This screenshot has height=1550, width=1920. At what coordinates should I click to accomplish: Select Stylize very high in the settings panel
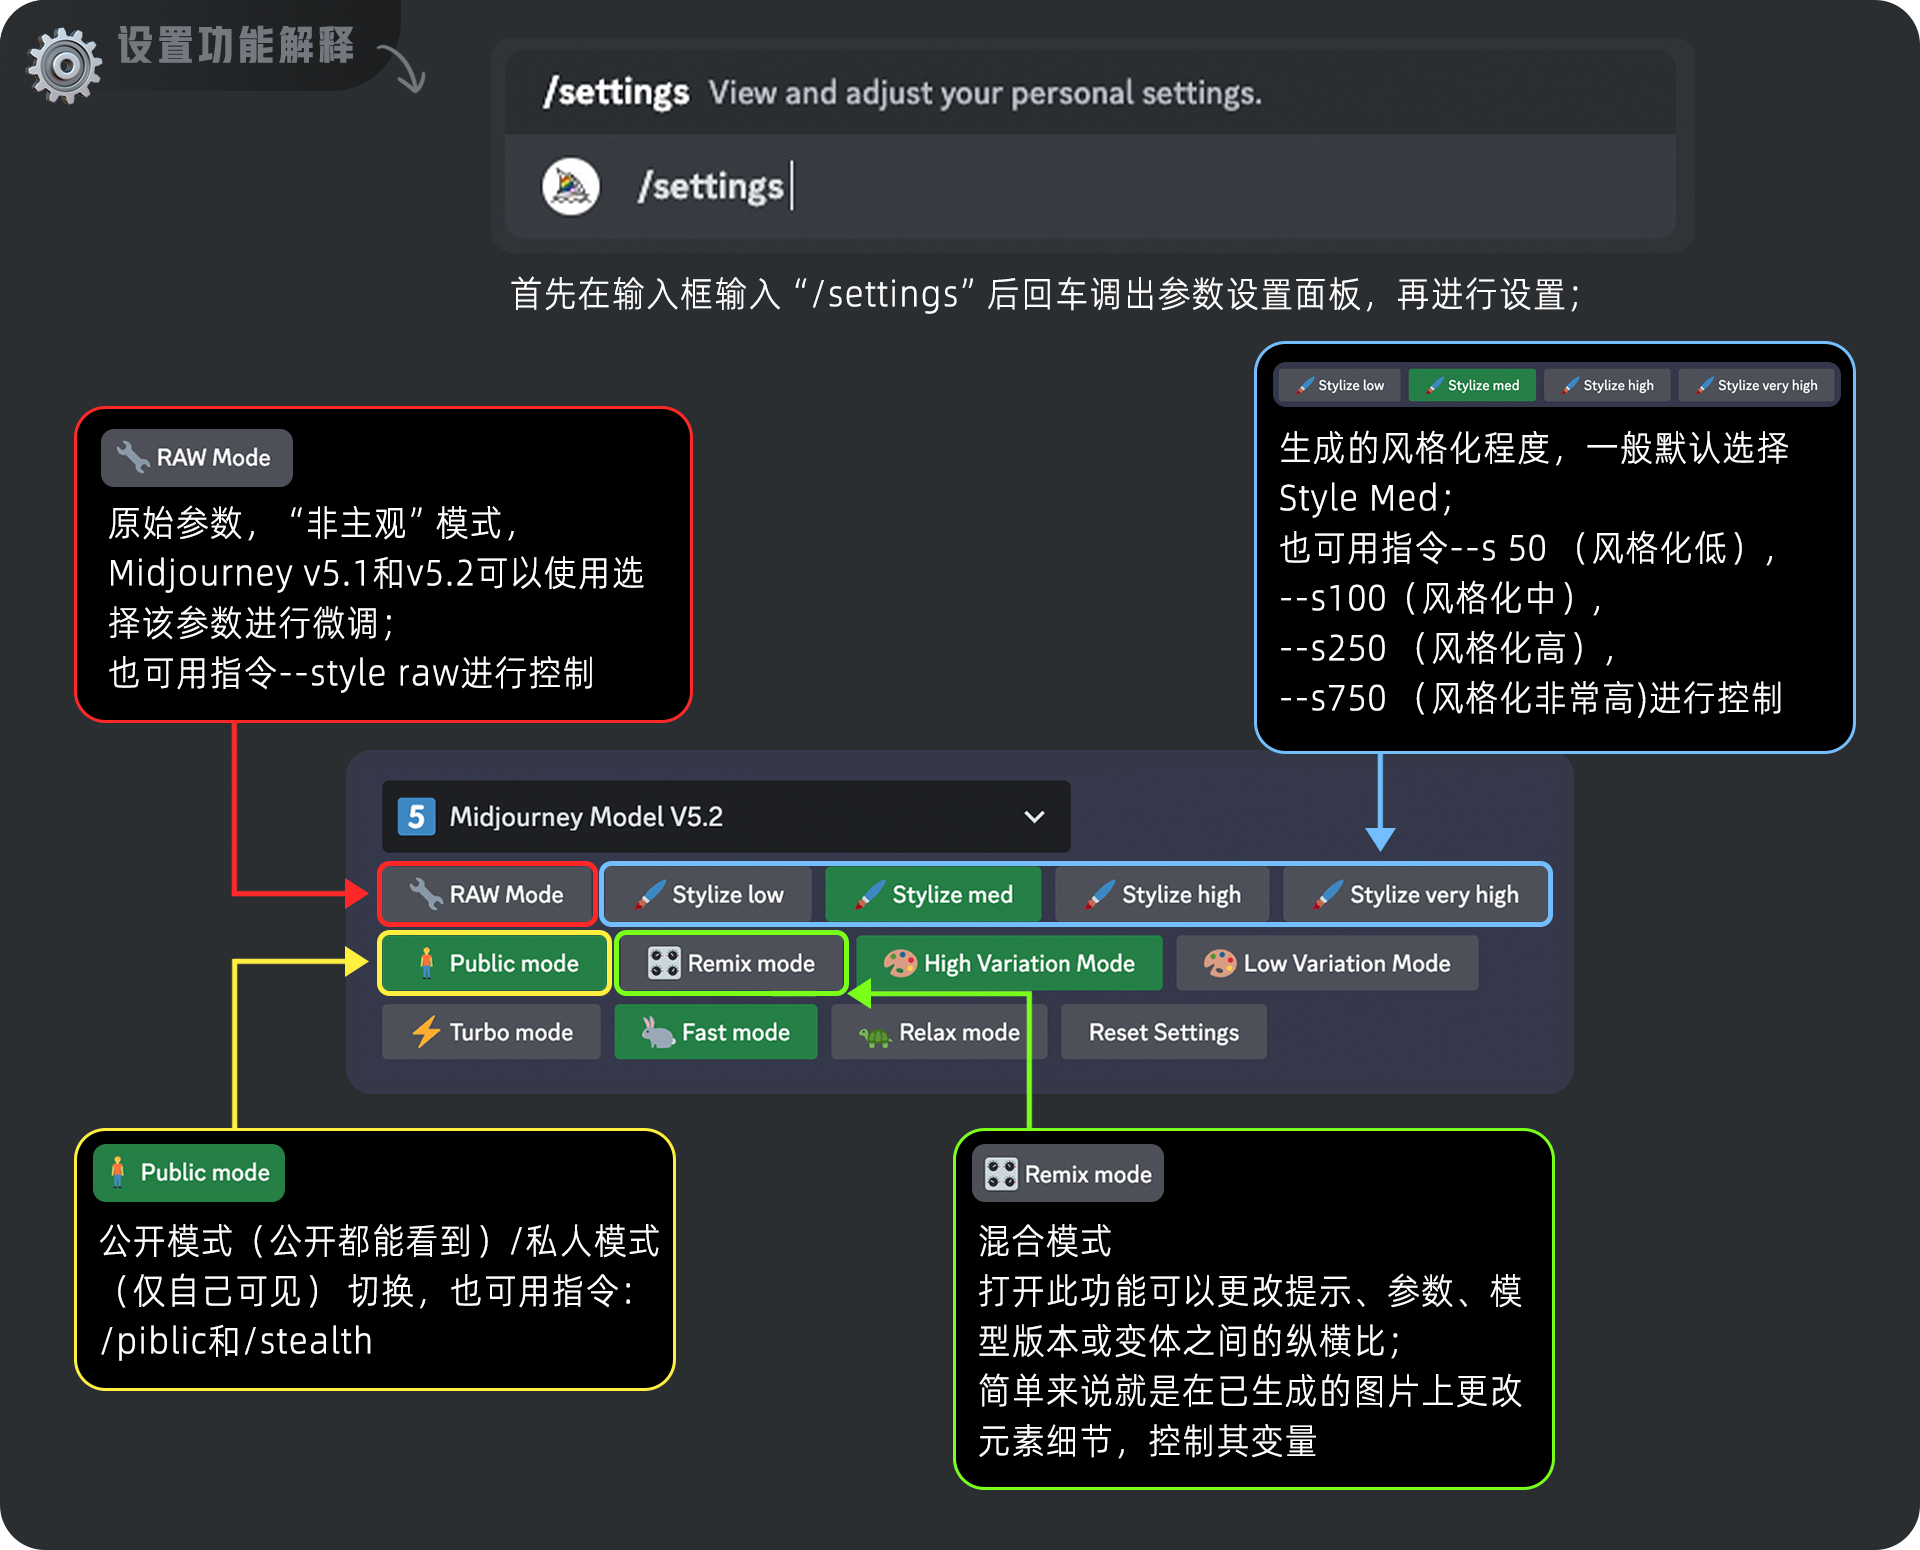click(1415, 894)
